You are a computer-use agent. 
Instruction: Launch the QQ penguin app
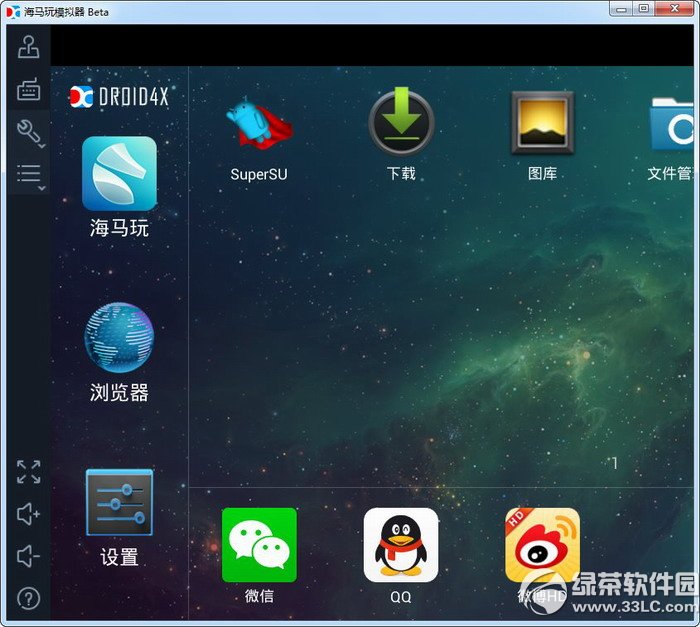401,545
